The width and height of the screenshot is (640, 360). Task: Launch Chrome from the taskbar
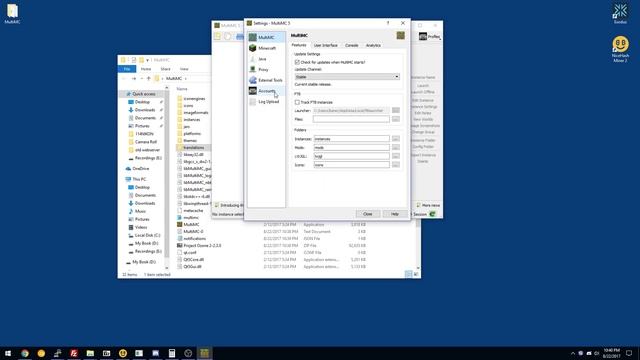coord(25,353)
